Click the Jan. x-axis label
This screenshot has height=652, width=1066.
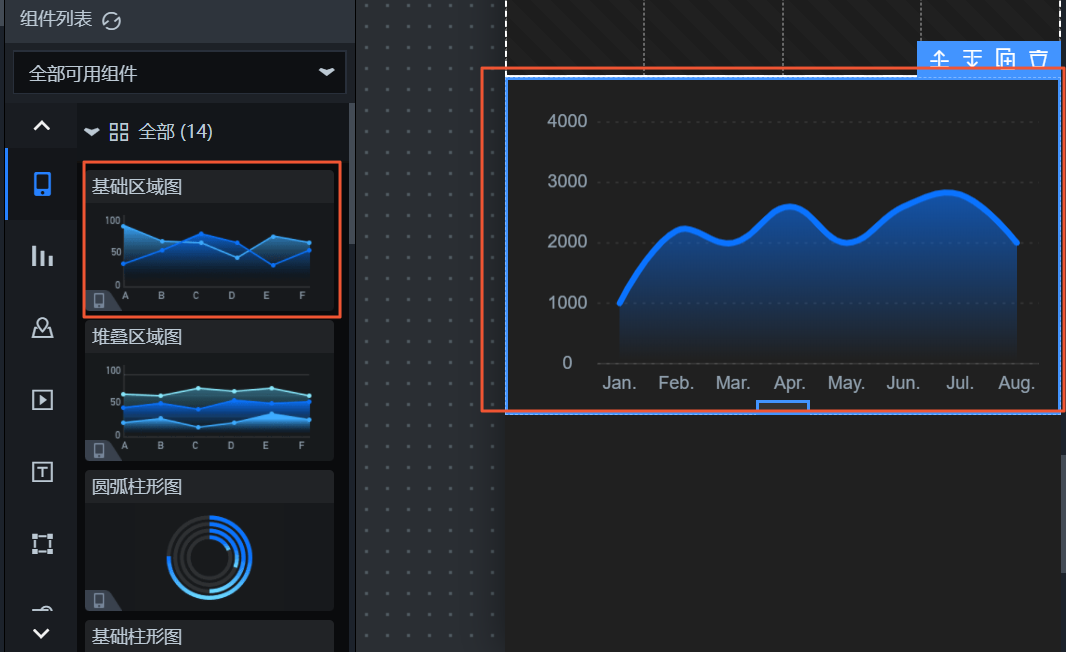[x=619, y=383]
